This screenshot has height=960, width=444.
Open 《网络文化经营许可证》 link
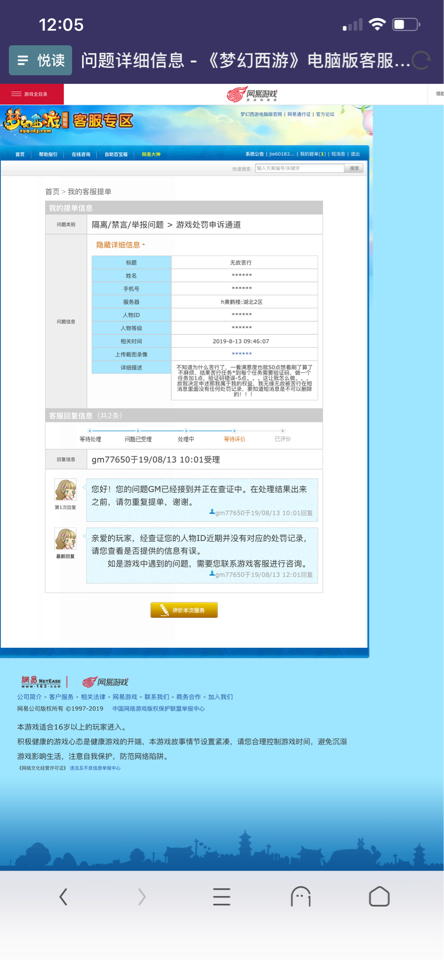click(42, 767)
